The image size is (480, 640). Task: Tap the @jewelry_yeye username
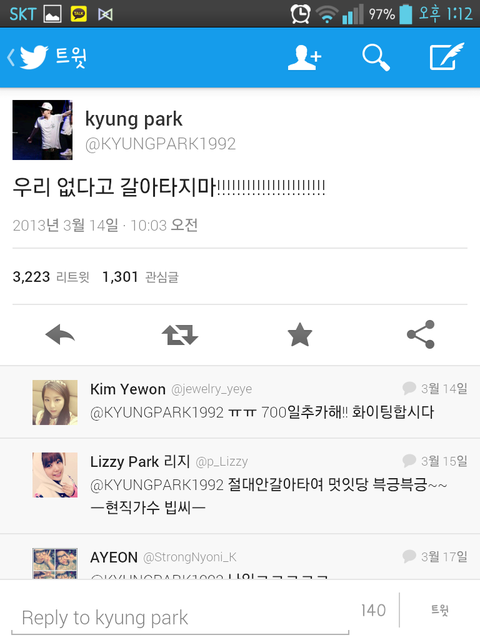pyautogui.click(x=211, y=389)
